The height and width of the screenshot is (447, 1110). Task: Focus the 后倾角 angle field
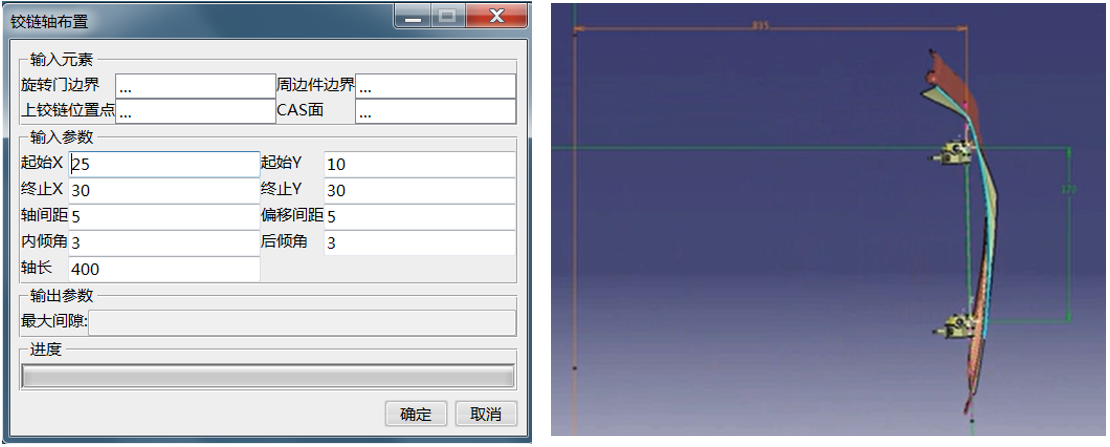[419, 242]
